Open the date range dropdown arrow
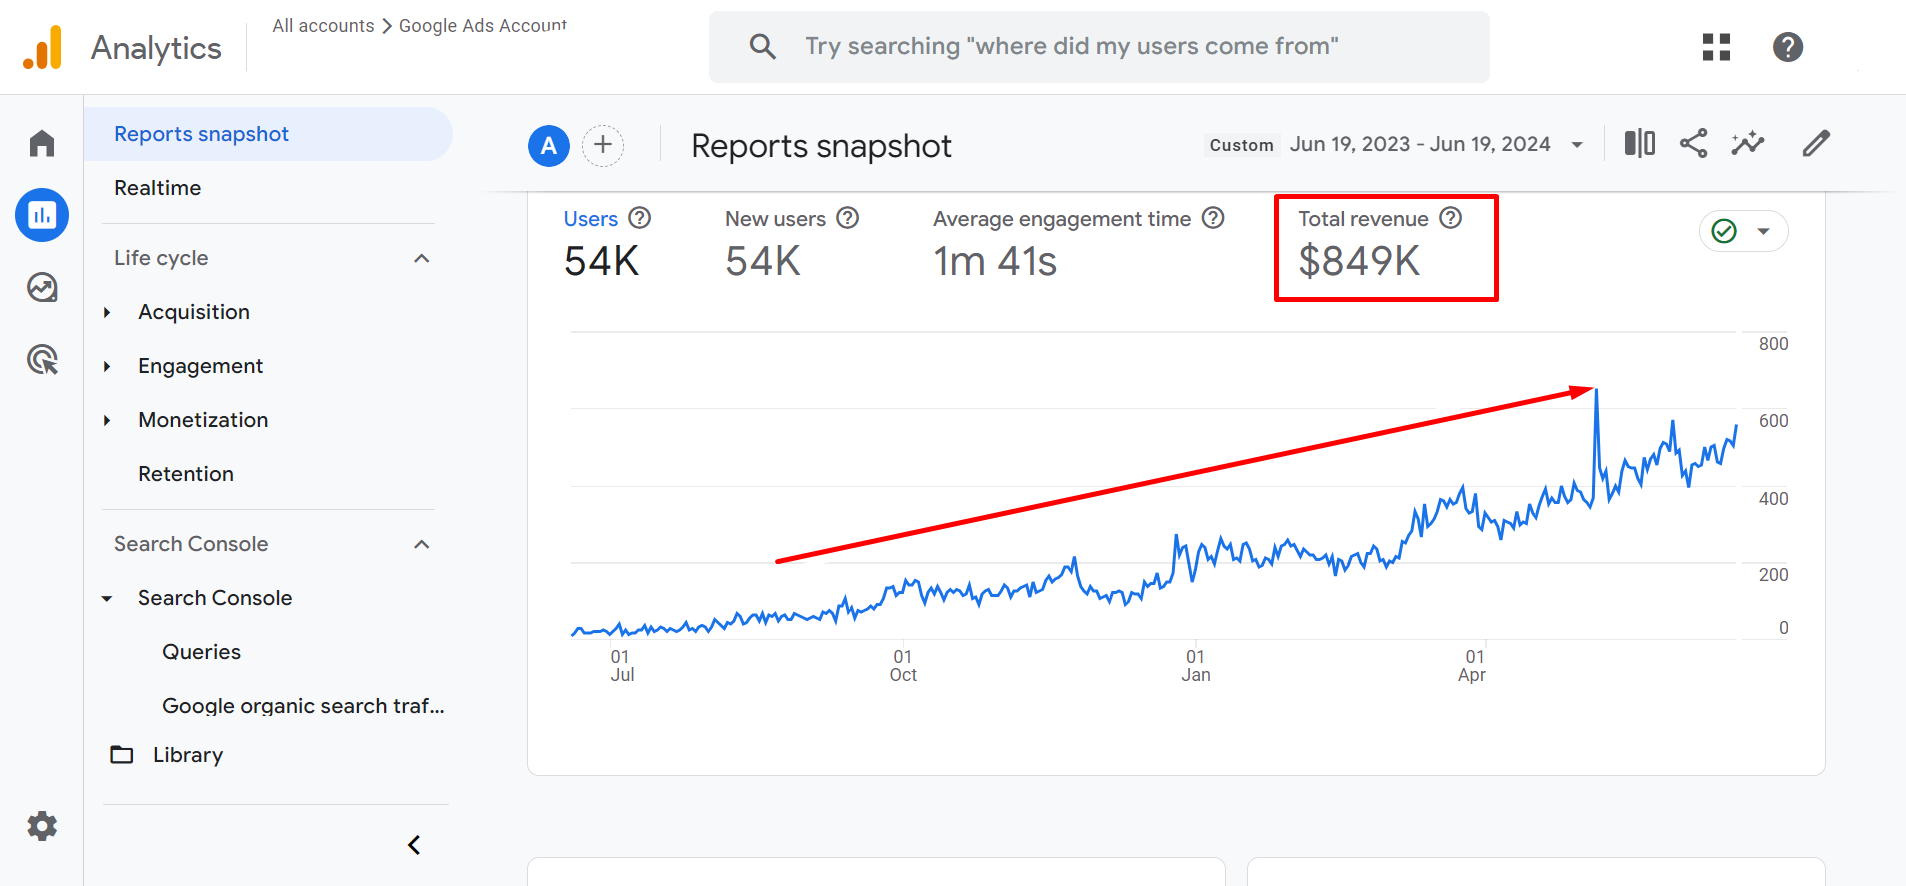Image resolution: width=1906 pixels, height=886 pixels. pyautogui.click(x=1577, y=145)
